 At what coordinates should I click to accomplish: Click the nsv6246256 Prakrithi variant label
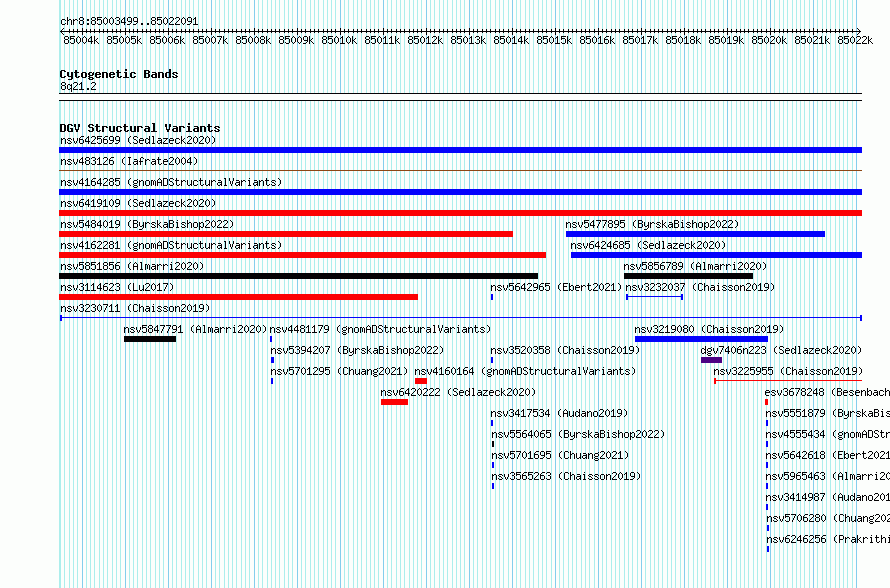[828, 539]
